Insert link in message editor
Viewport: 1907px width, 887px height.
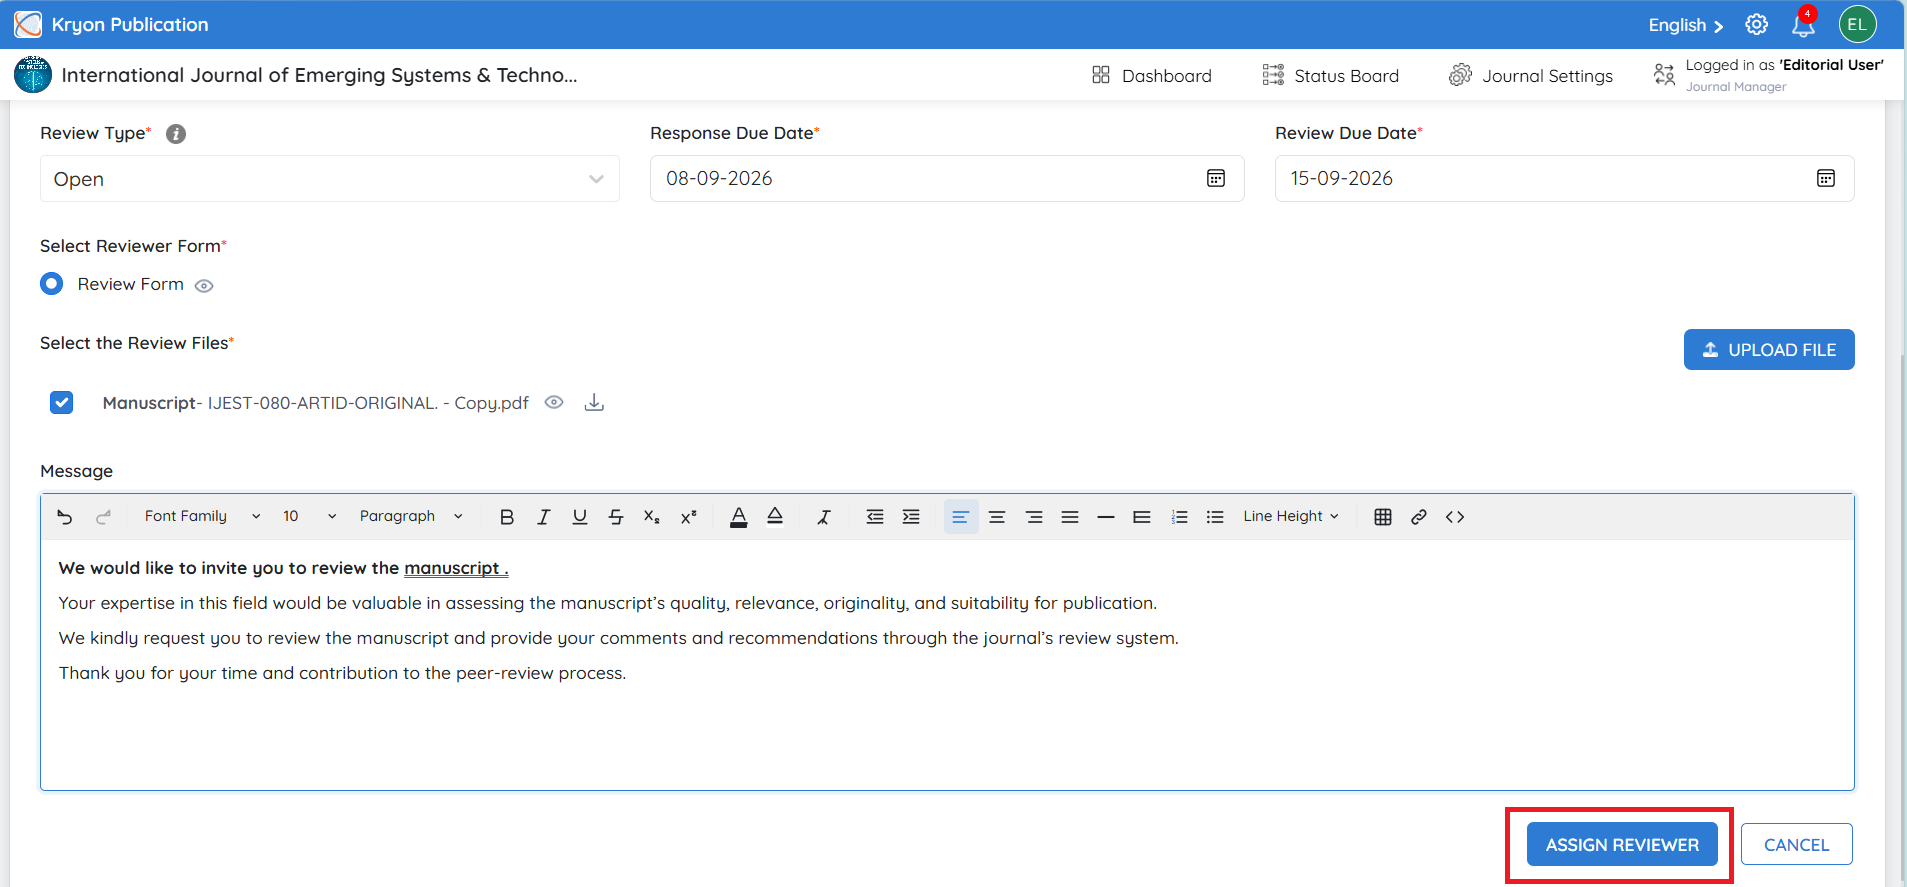(1419, 517)
